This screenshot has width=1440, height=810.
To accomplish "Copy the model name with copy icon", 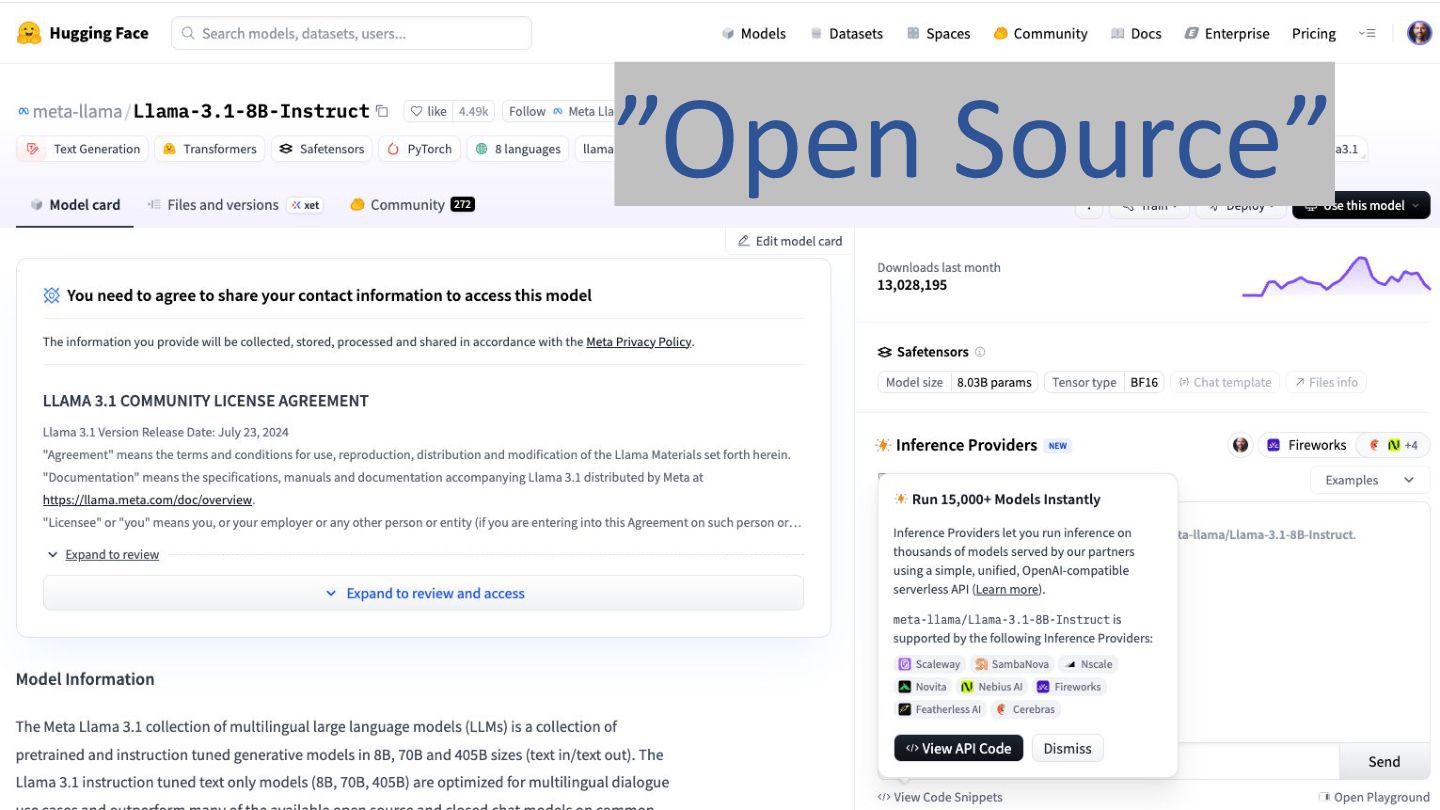I will tap(381, 111).
